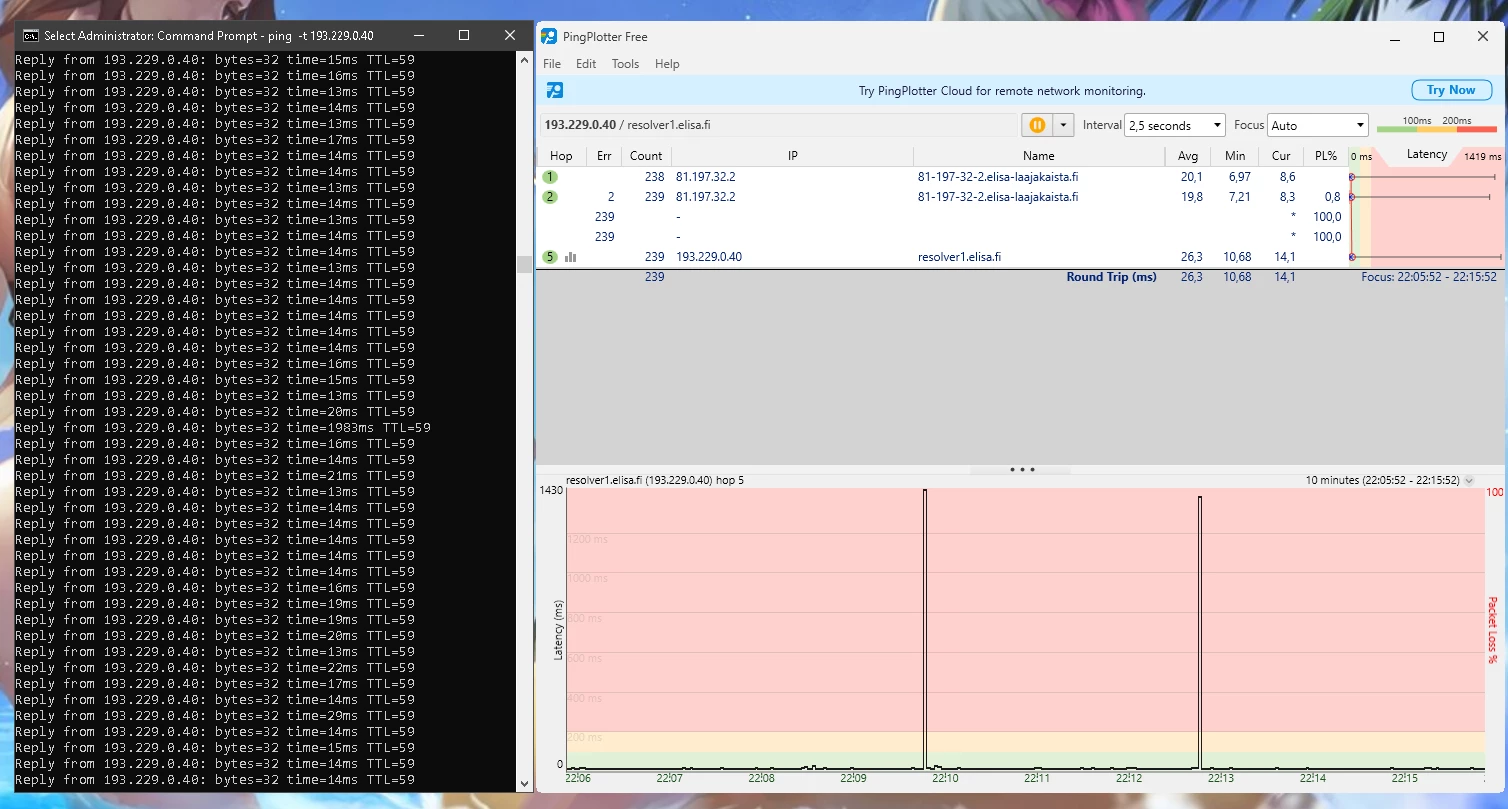Click the Cur column header
The height and width of the screenshot is (809, 1508).
point(1282,156)
